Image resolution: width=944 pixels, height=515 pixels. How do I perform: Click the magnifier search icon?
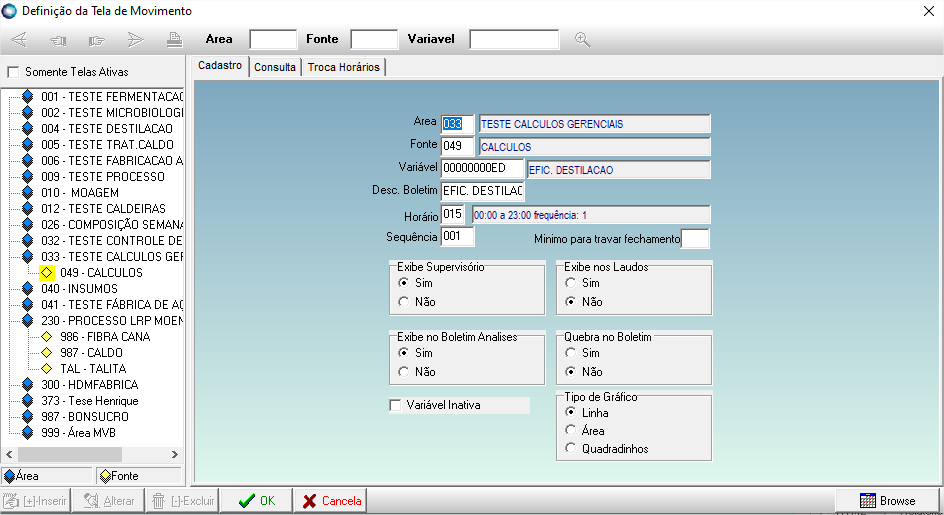click(582, 40)
